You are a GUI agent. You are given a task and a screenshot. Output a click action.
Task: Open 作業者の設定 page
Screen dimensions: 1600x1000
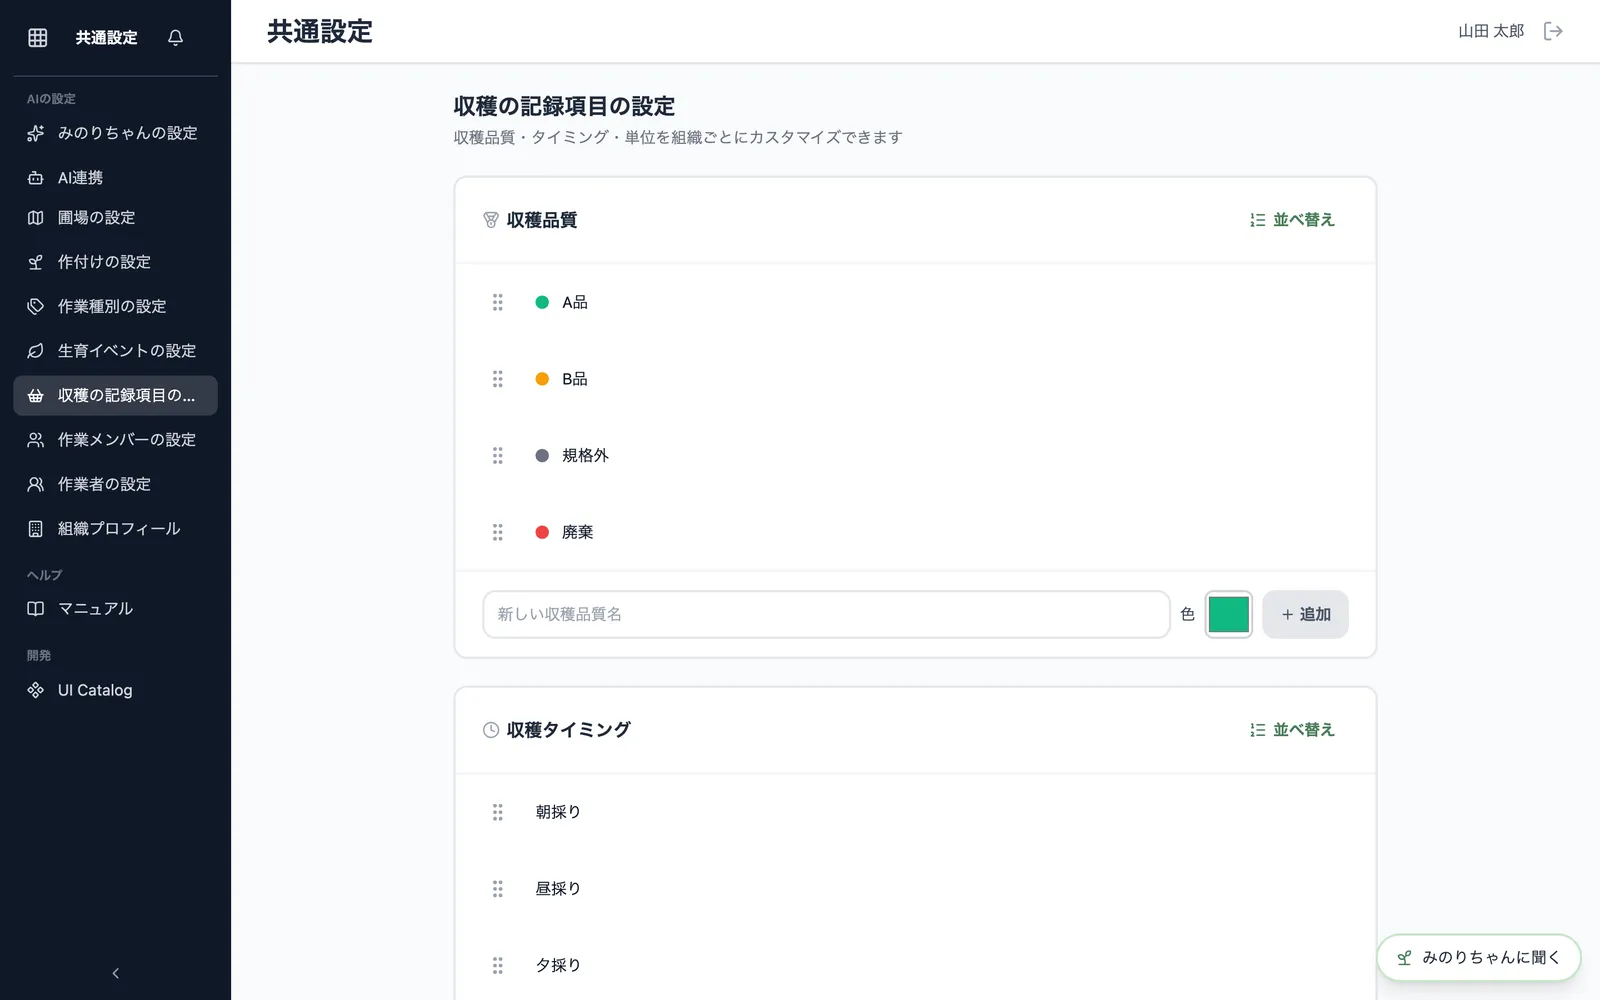115,484
